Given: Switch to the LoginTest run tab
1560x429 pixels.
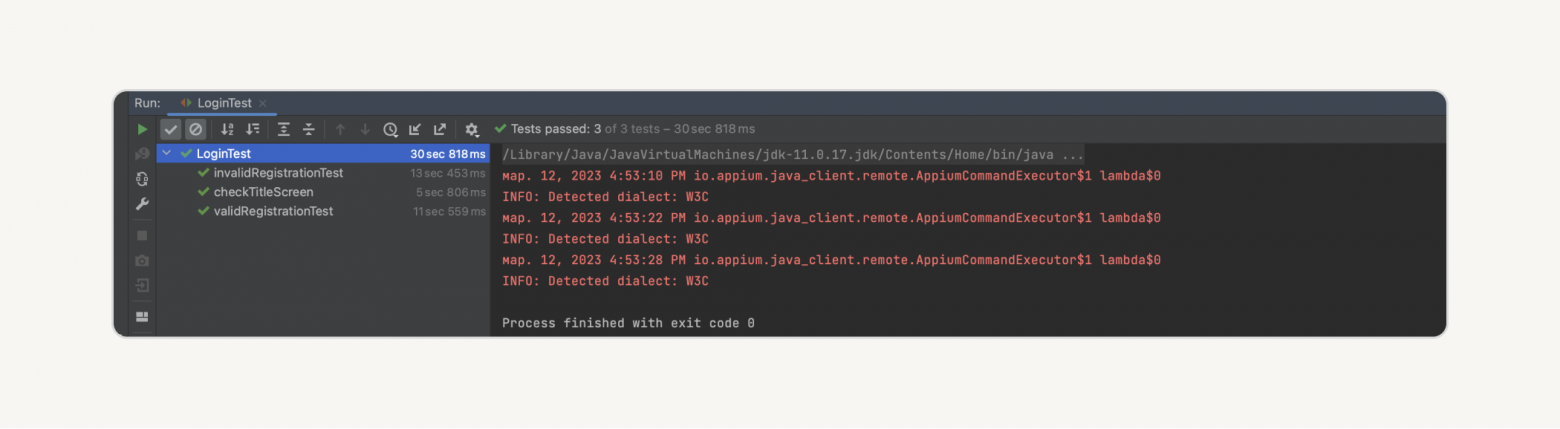Looking at the screenshot, I should click(x=224, y=103).
